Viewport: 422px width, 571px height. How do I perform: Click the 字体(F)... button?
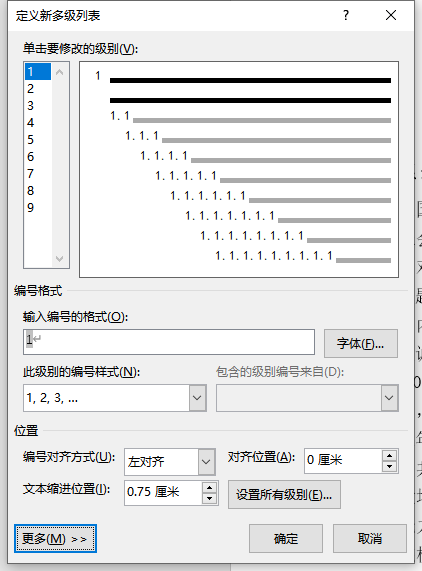(x=361, y=343)
